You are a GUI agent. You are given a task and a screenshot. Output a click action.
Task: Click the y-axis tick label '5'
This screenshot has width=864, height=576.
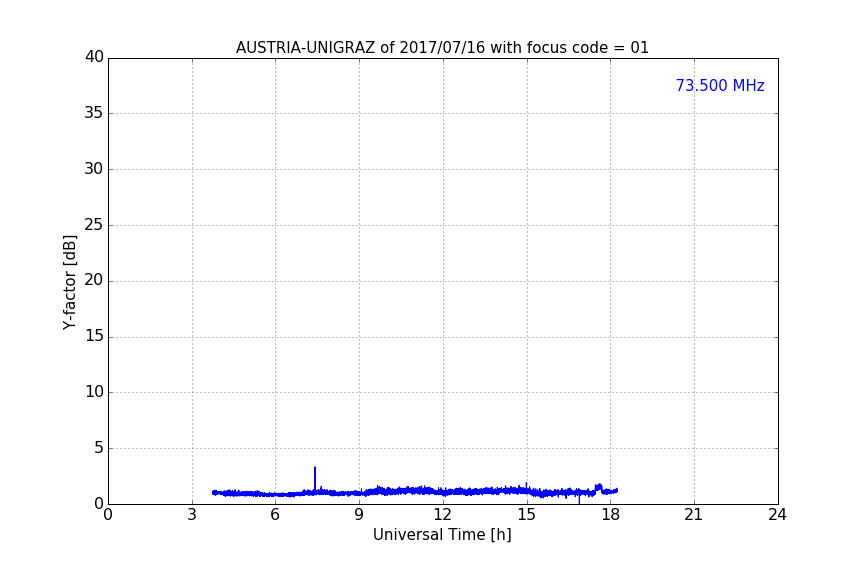pyautogui.click(x=99, y=448)
